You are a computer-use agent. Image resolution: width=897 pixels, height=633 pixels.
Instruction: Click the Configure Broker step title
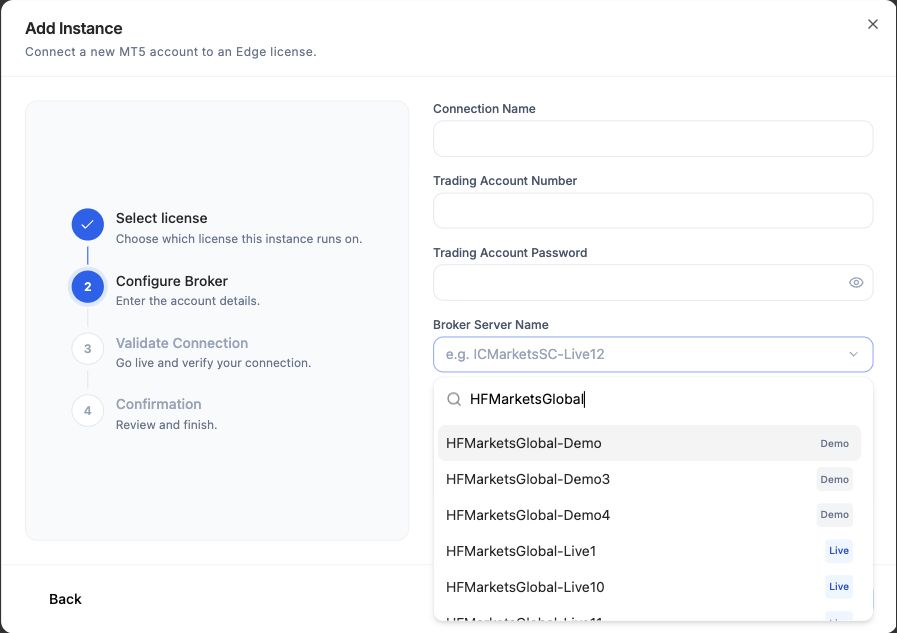point(172,281)
